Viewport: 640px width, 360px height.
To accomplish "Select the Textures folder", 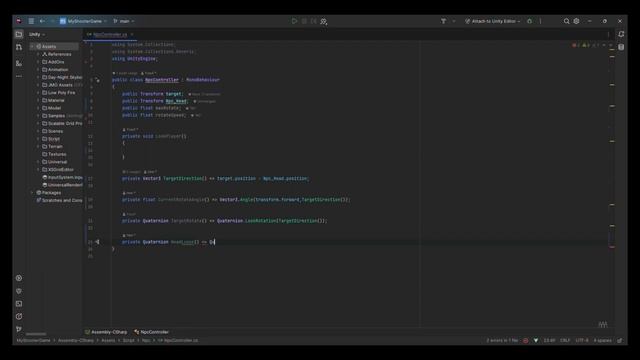I will click(x=54, y=154).
